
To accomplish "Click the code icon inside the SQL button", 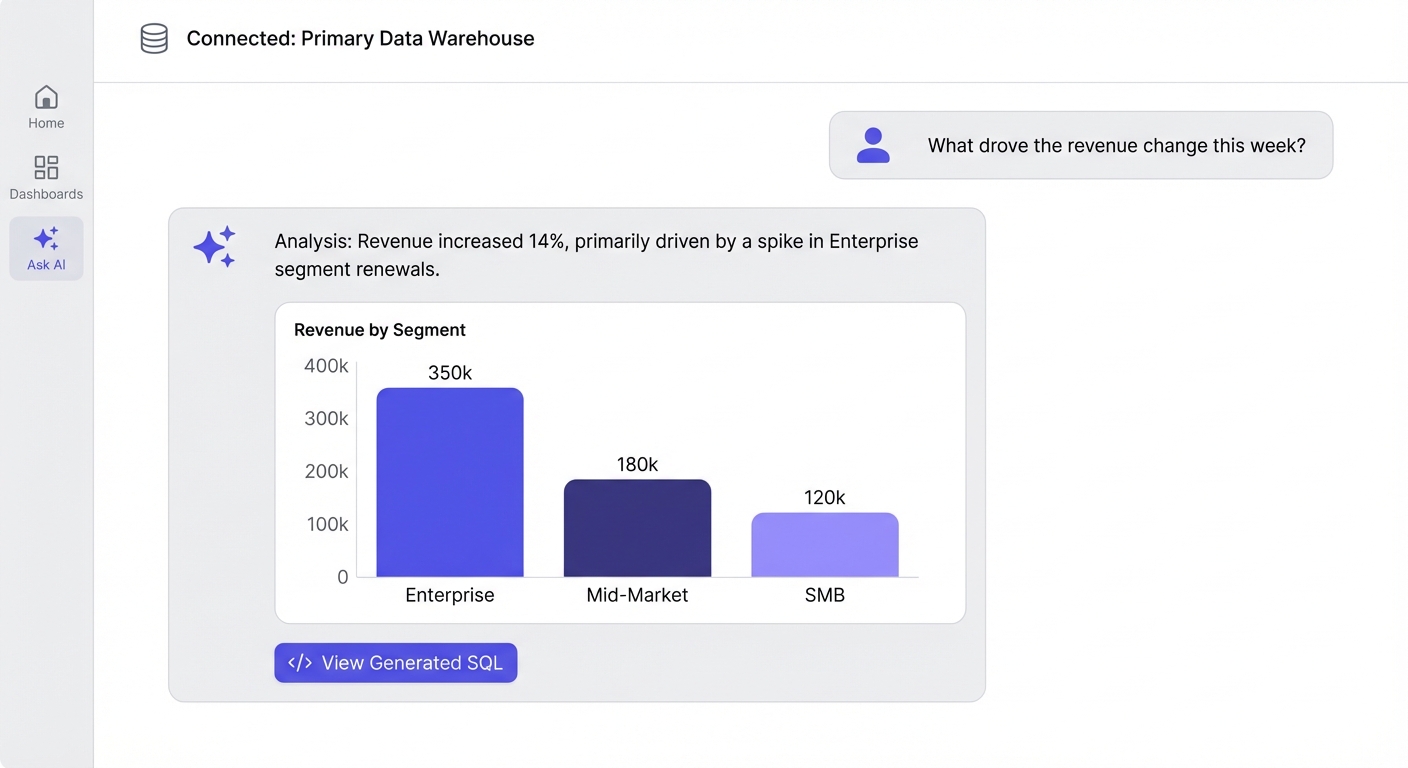I will pyautogui.click(x=300, y=662).
